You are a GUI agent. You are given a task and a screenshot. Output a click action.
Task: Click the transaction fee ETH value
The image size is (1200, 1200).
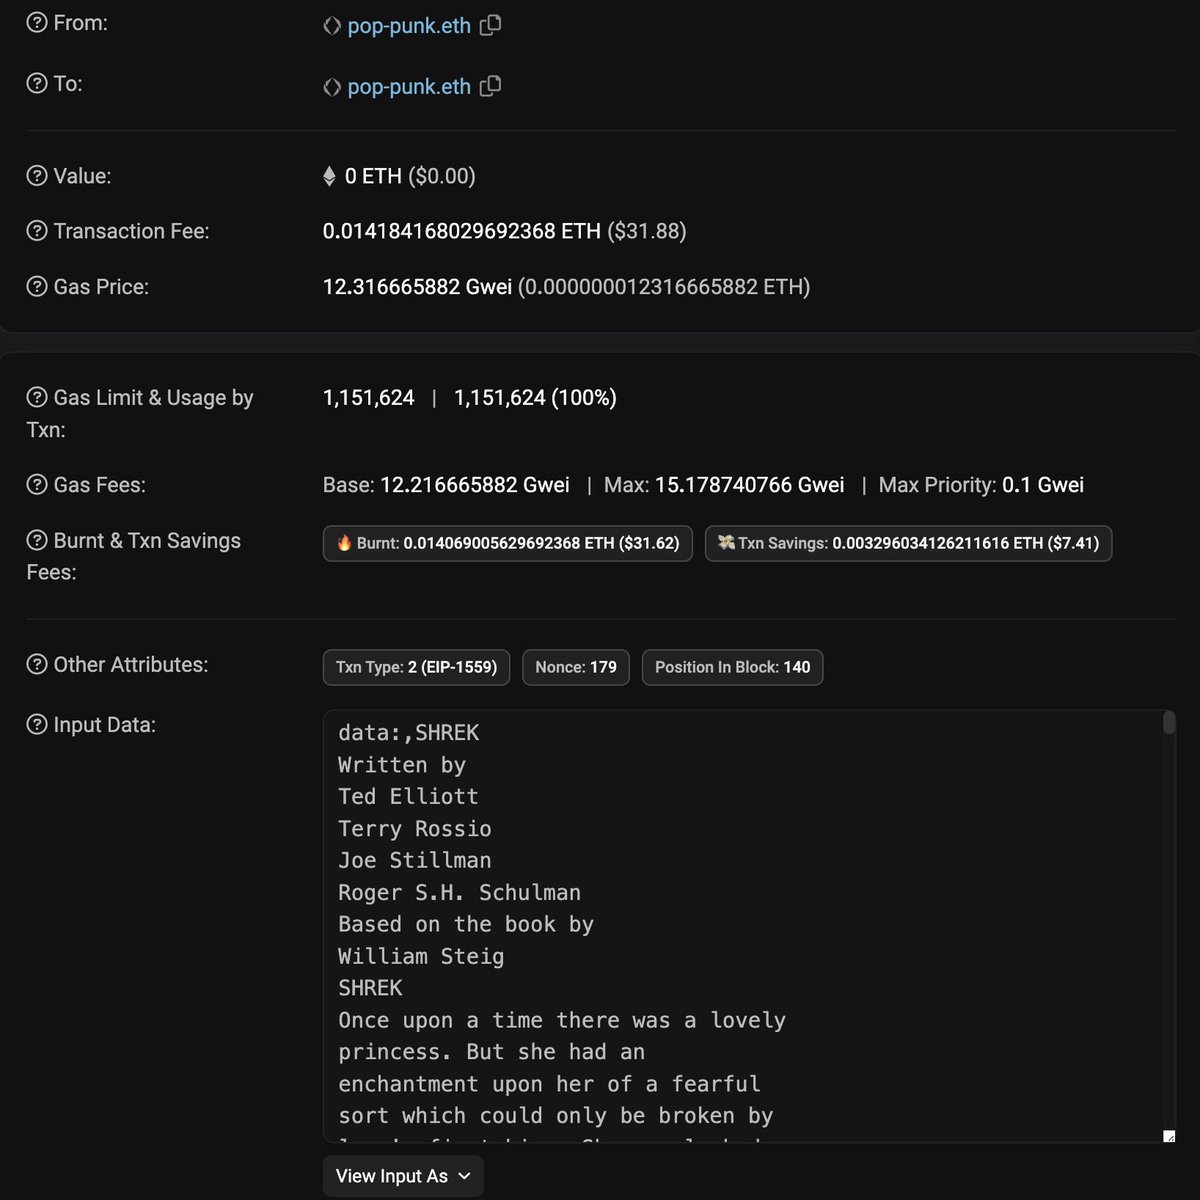461,231
